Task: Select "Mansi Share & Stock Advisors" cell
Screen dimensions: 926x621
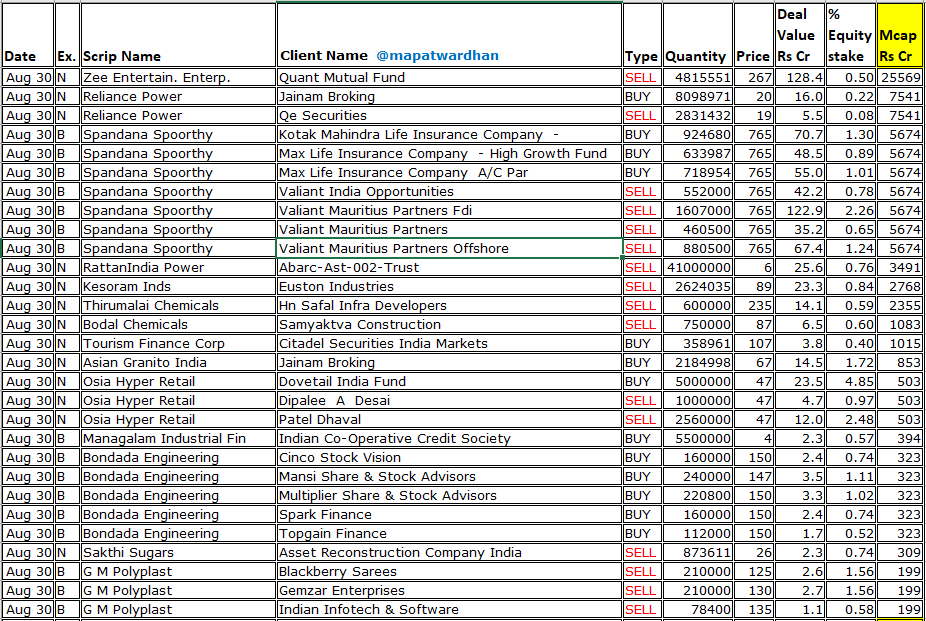Action: click(449, 476)
